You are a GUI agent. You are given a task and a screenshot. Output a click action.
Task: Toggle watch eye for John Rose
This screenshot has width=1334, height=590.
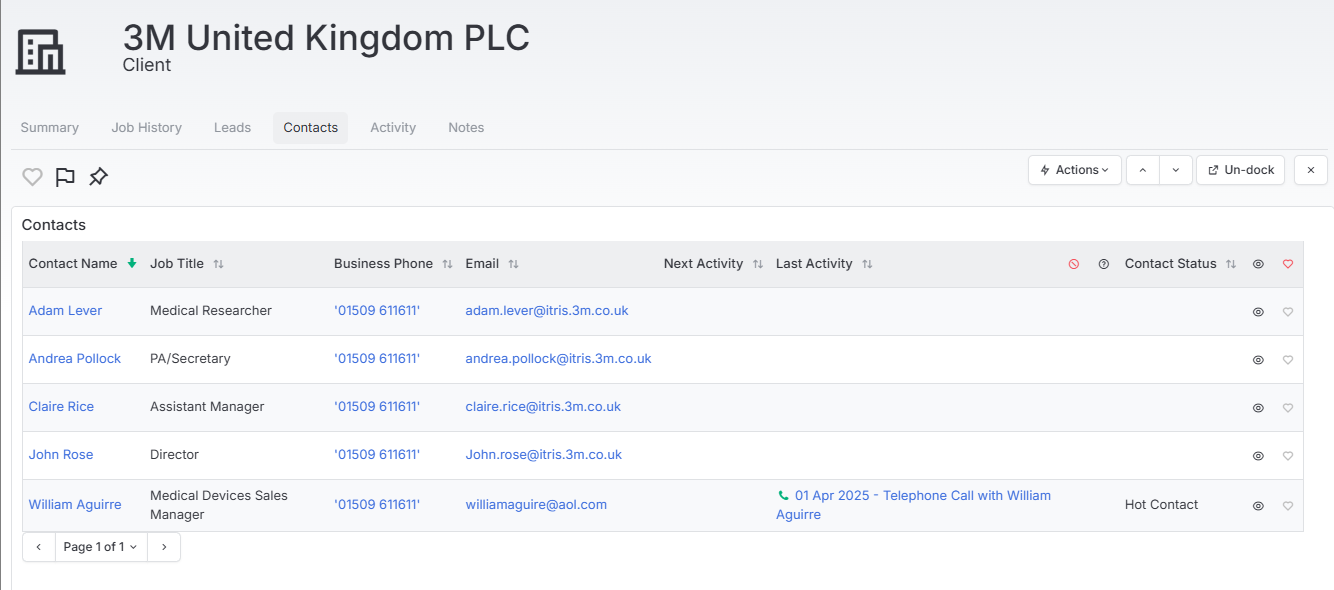[x=1258, y=456]
